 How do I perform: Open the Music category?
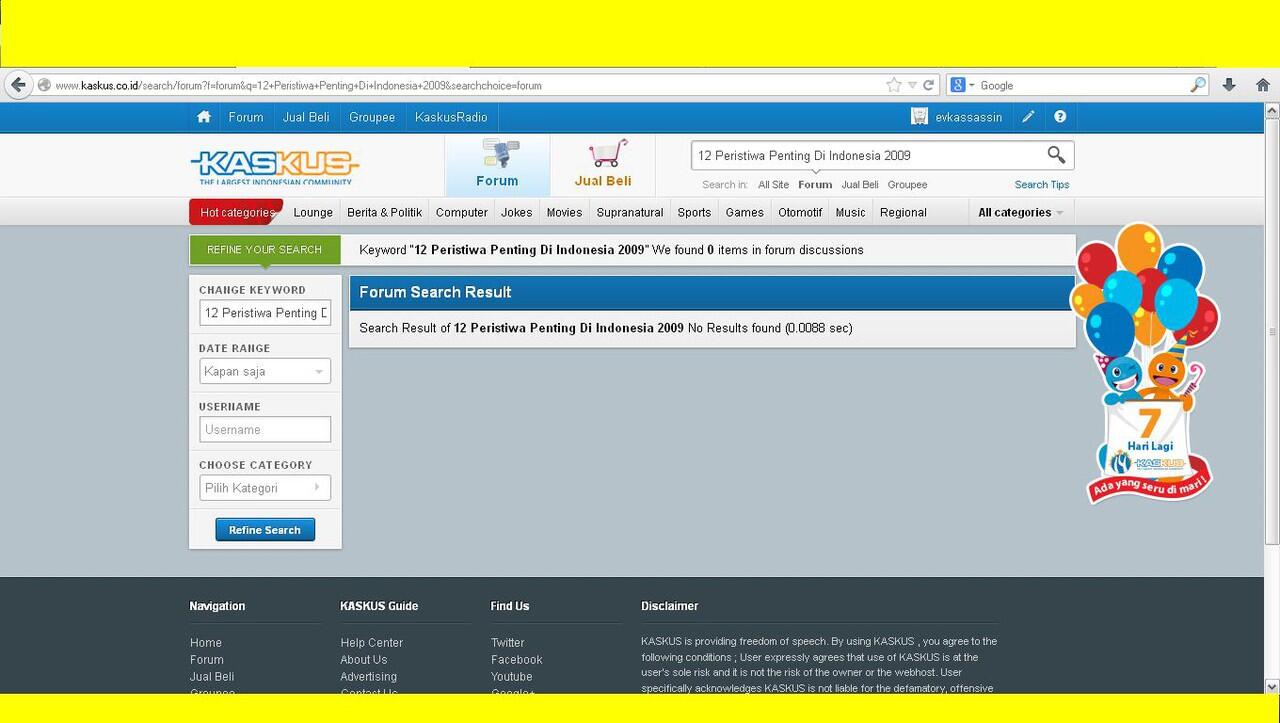tap(850, 212)
